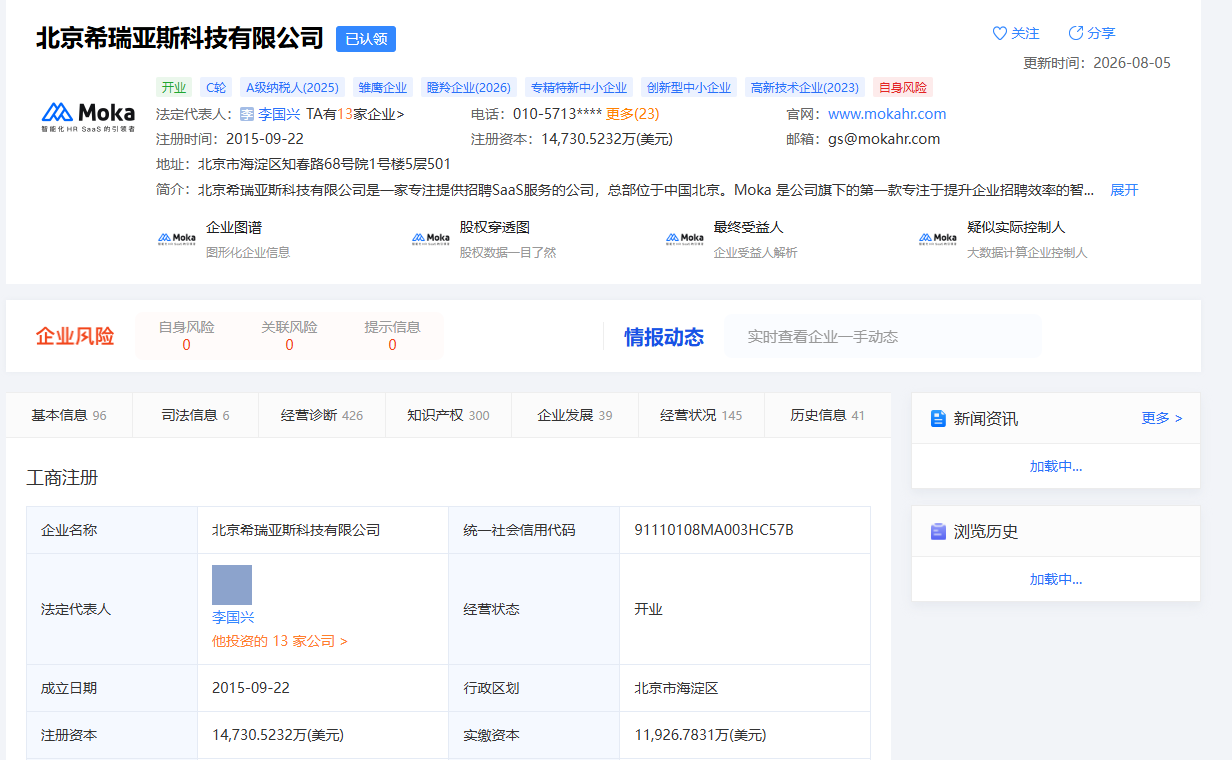
Task: Click the update time 2026-08-05
Action: coord(1132,63)
